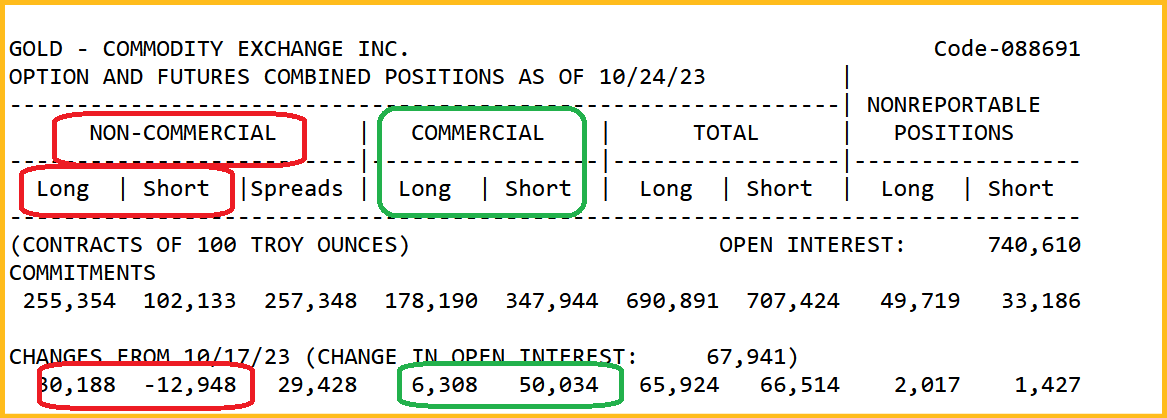
Task: Click the Code-088691 text
Action: [x=1007, y=49]
